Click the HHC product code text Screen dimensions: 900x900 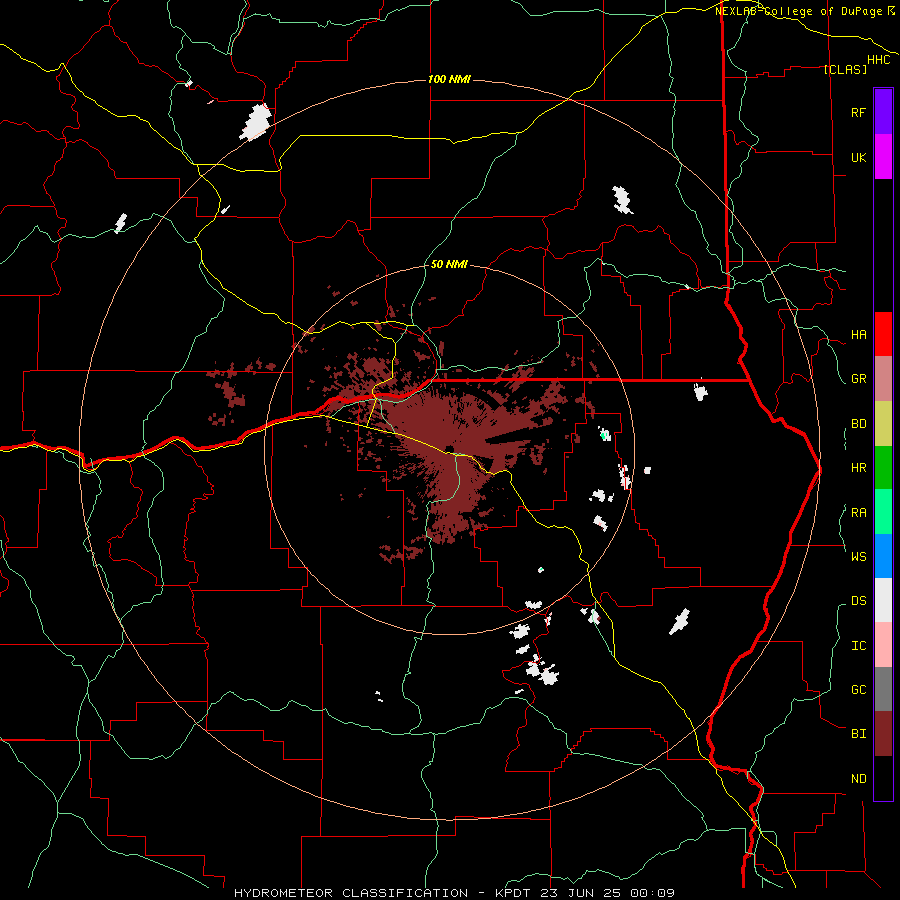[x=878, y=60]
